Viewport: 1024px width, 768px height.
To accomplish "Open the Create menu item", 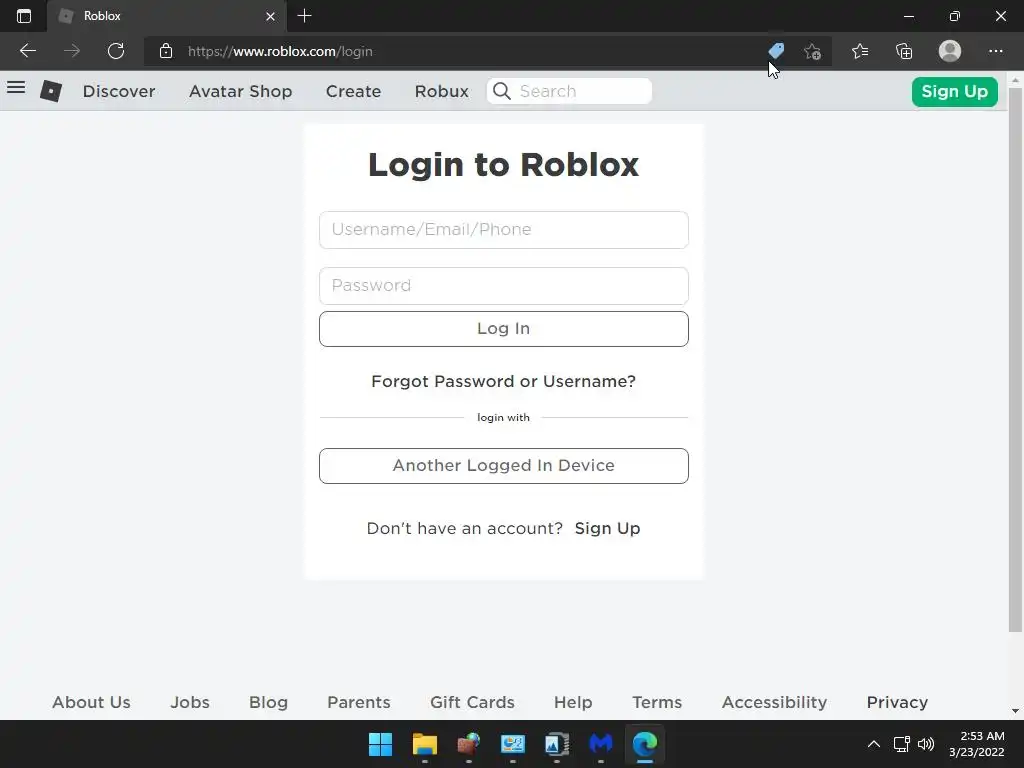I will point(353,91).
